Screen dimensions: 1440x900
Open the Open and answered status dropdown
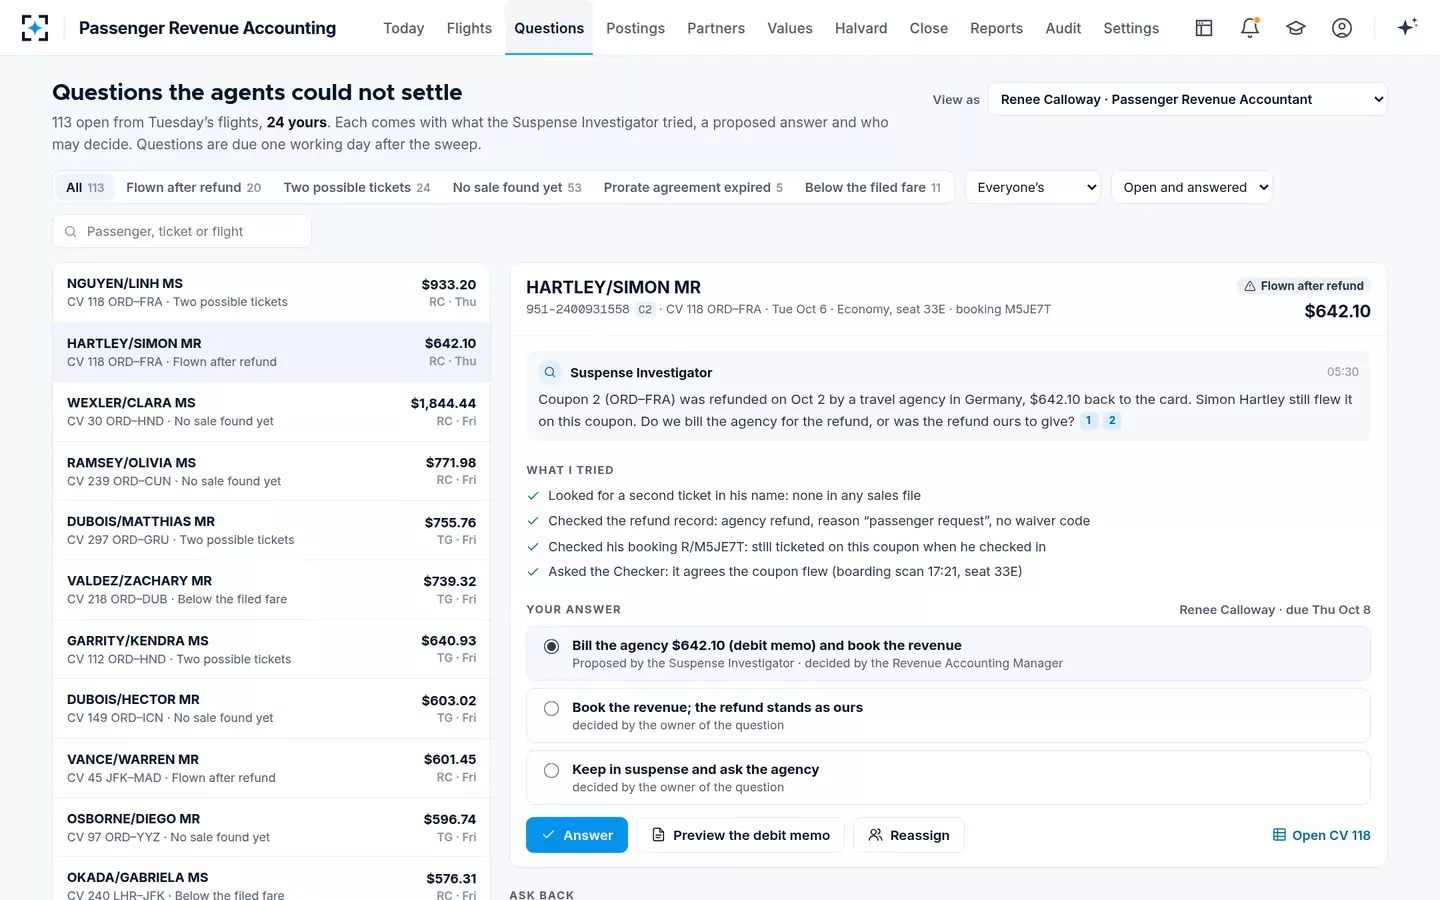click(1192, 187)
